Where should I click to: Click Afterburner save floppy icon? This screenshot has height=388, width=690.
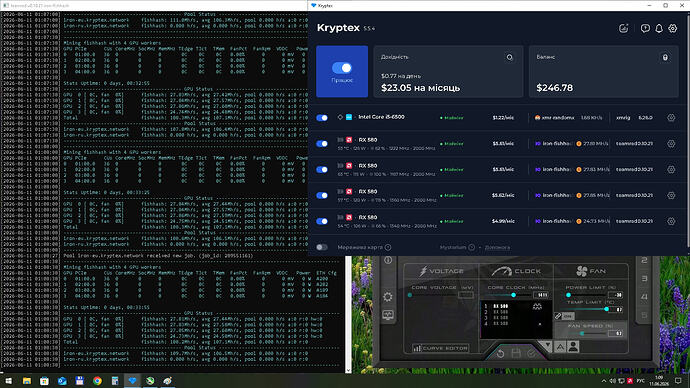516,353
